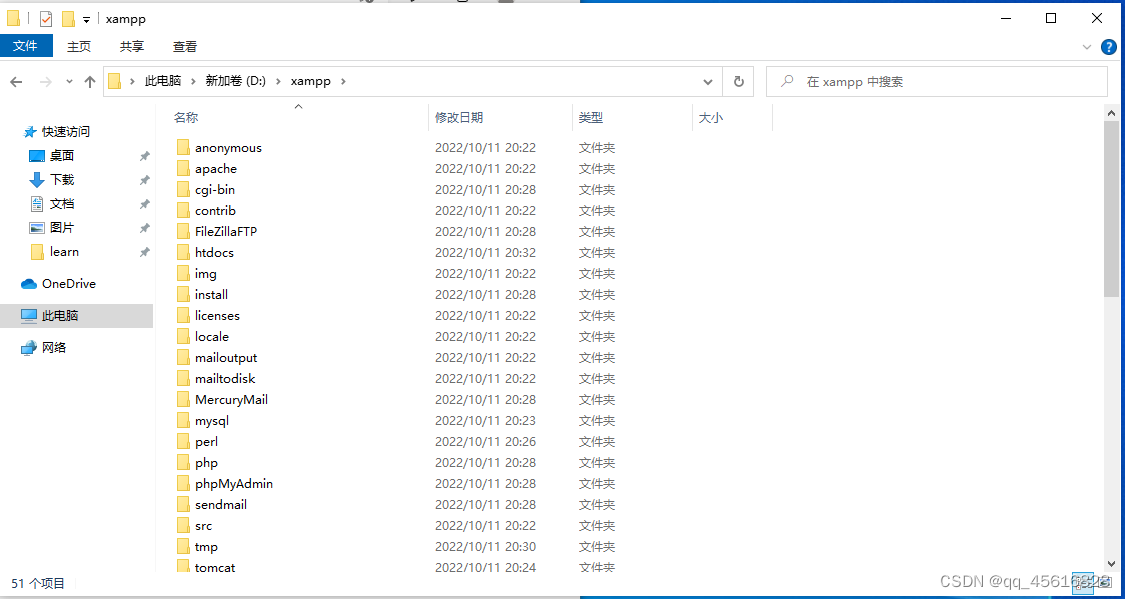The image size is (1125, 599).
Task: Select the contrib folder icon
Action: point(183,211)
